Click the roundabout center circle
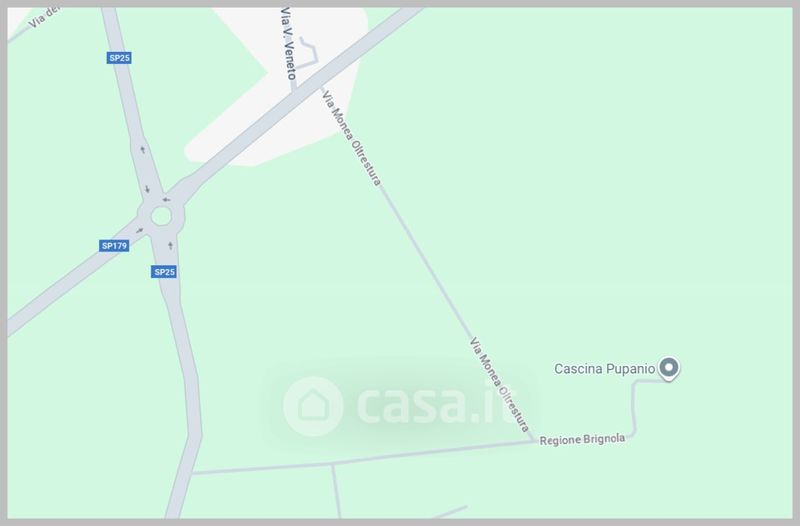Screen dimensions: 800x526 [161, 216]
